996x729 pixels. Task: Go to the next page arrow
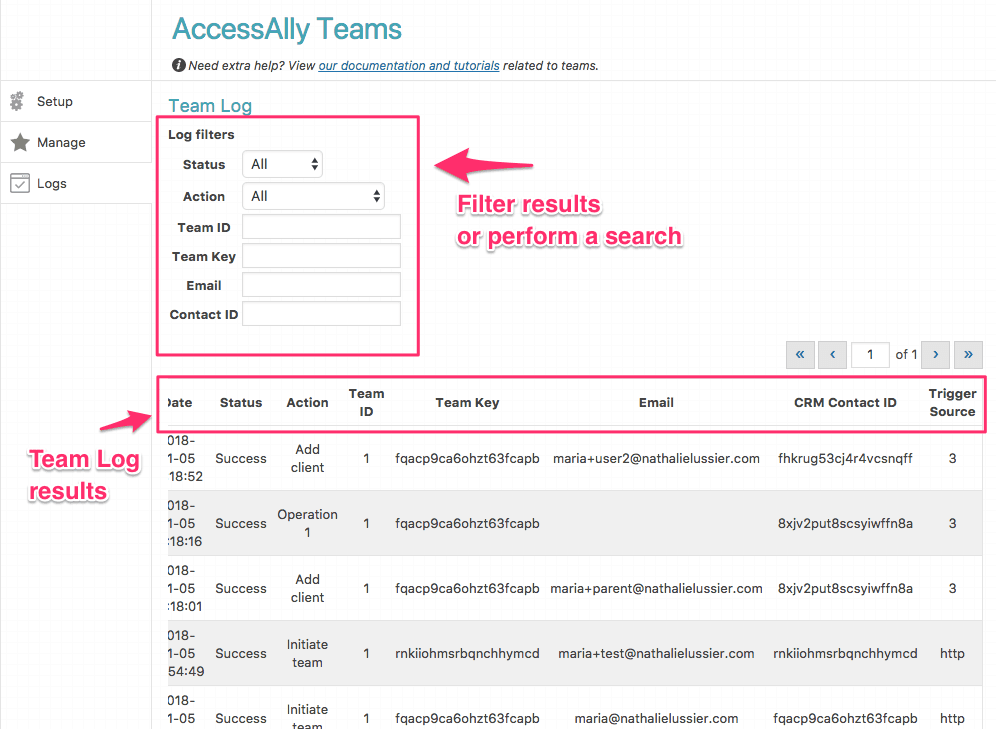coord(935,355)
